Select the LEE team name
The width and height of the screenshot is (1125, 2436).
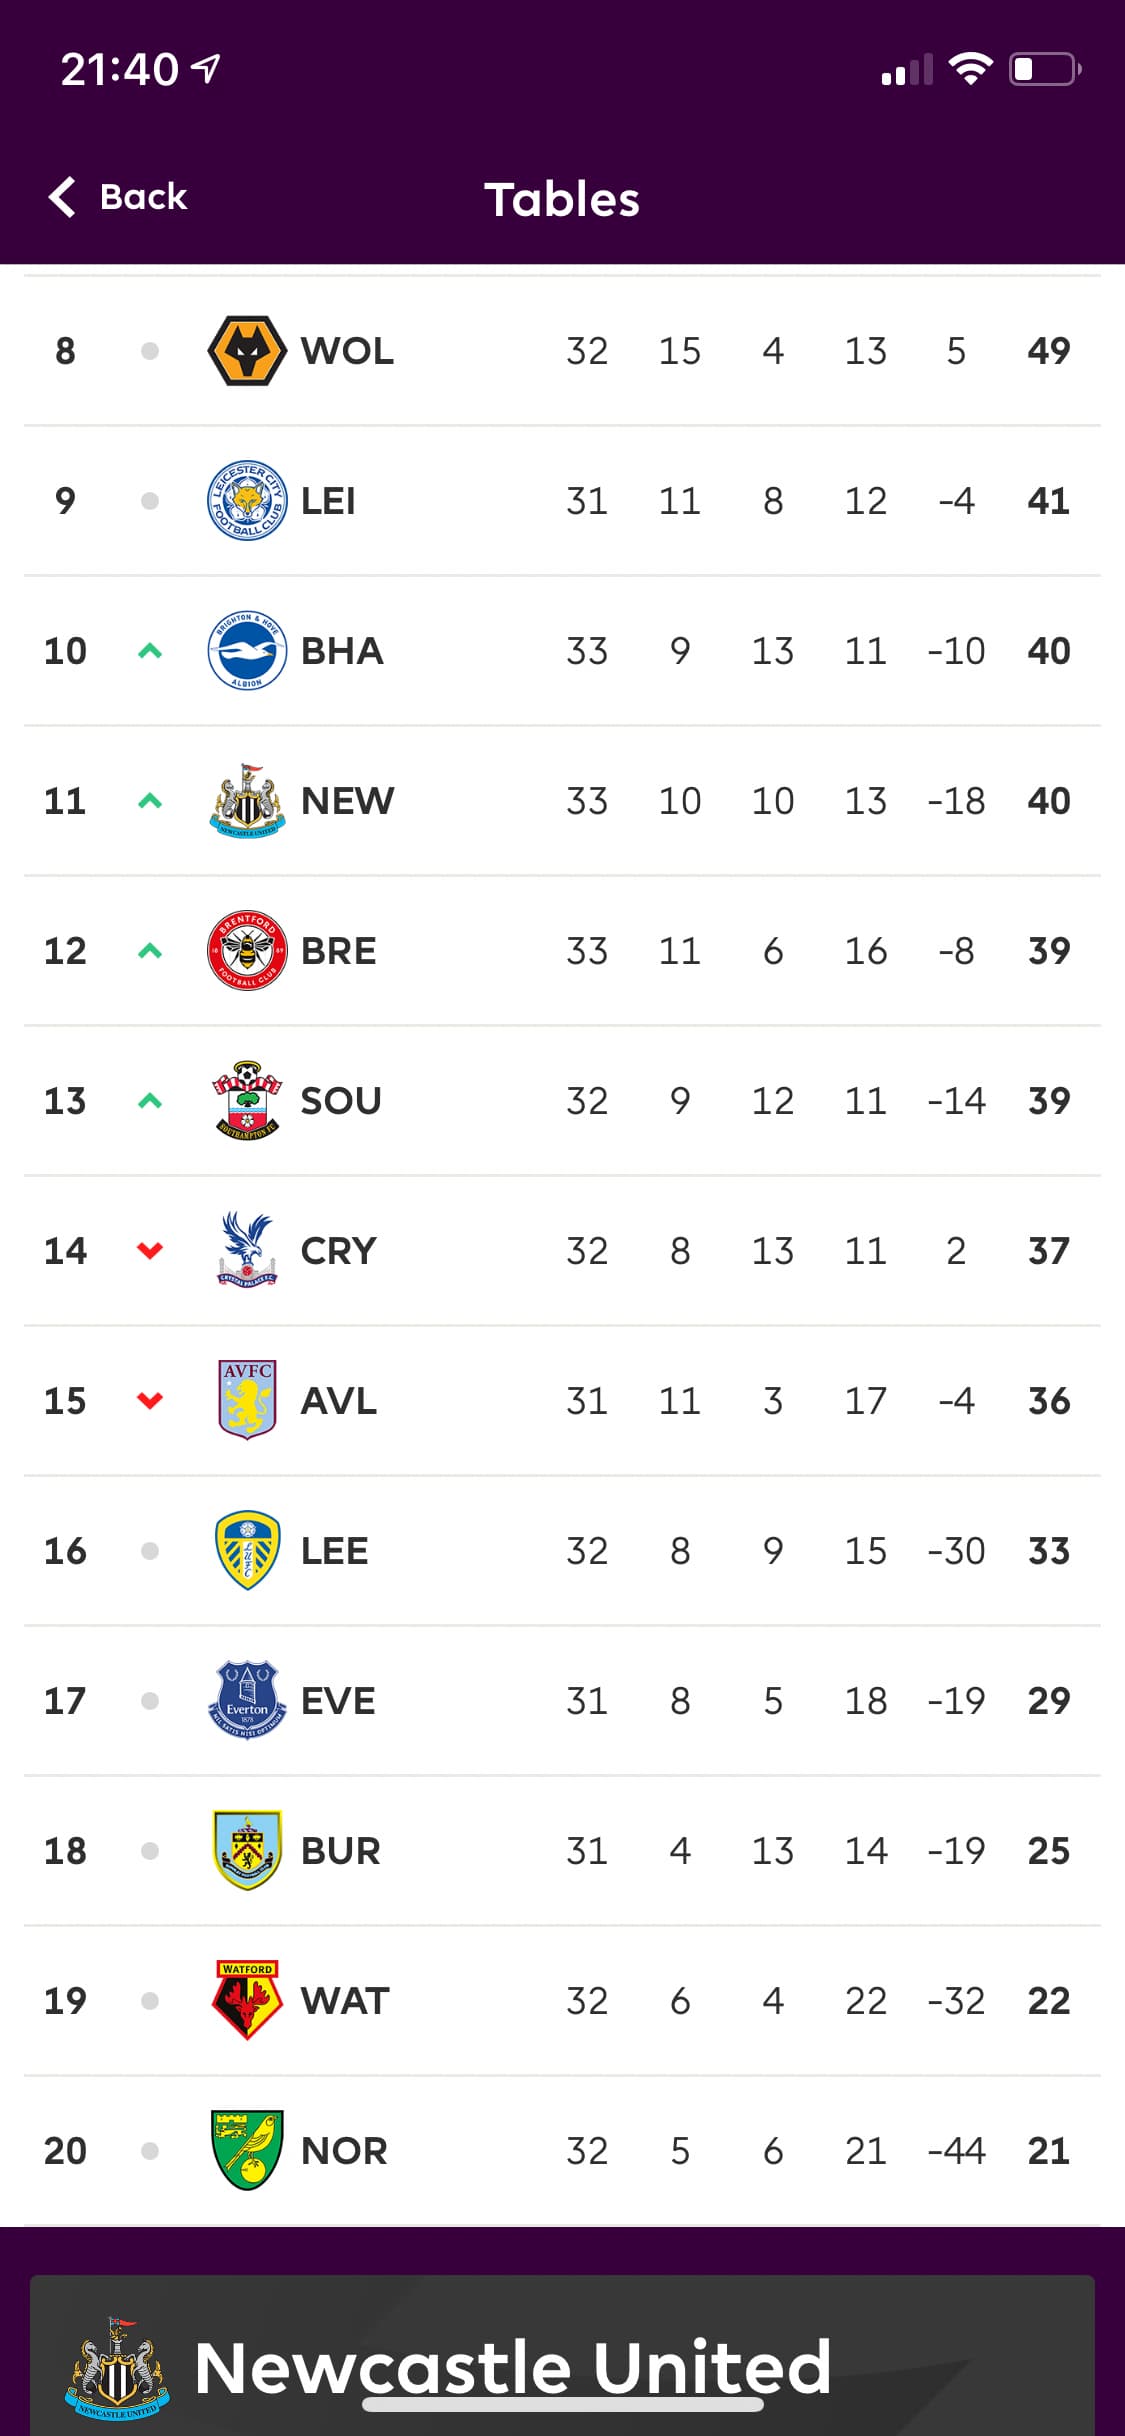click(334, 1551)
